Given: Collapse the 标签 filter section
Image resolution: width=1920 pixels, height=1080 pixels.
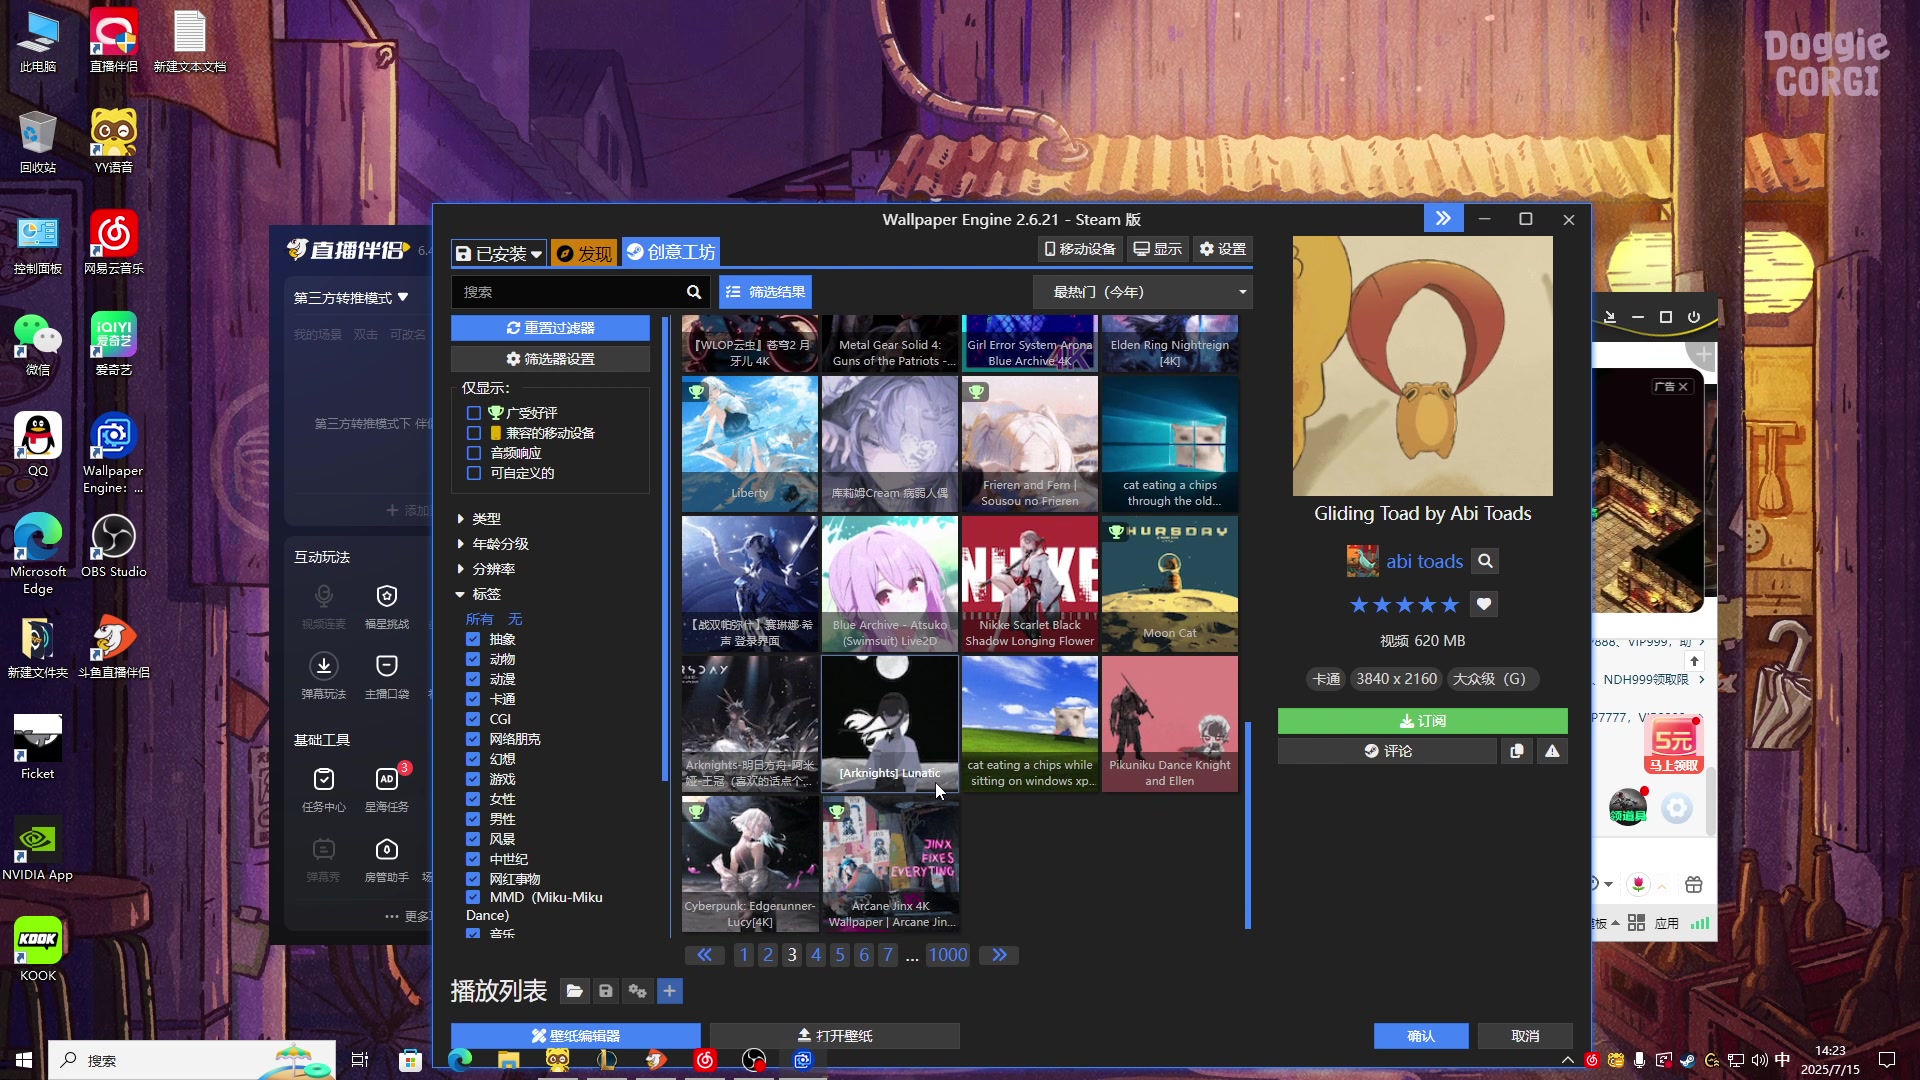Looking at the screenshot, I should [x=478, y=594].
